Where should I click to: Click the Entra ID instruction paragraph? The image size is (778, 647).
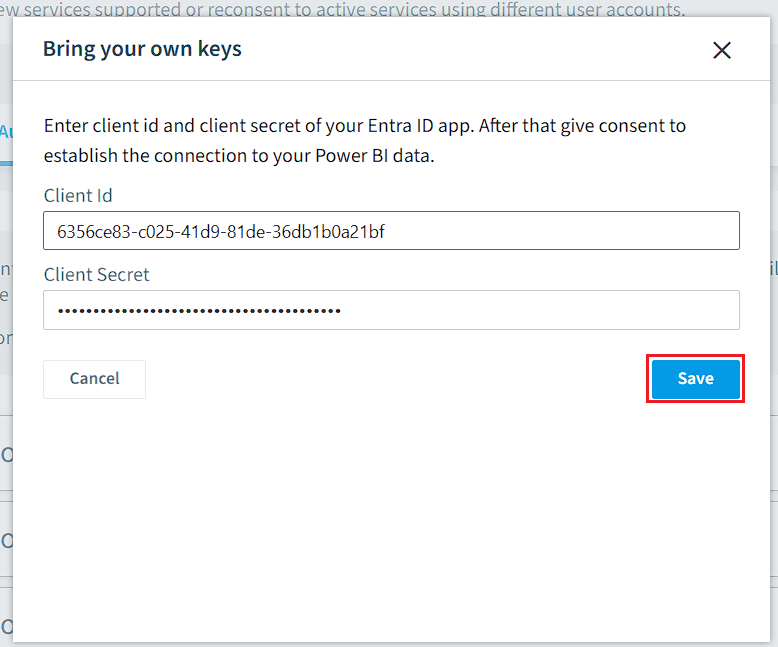pos(365,140)
